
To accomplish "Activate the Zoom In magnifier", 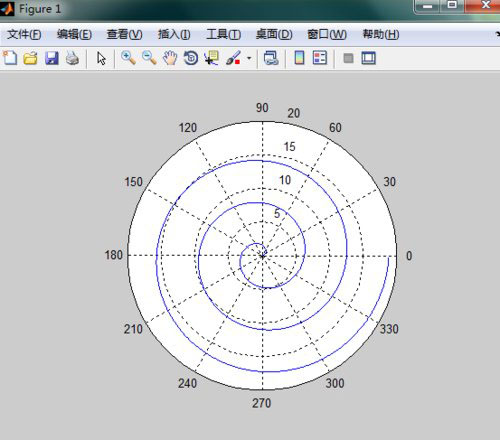I will 128,58.
